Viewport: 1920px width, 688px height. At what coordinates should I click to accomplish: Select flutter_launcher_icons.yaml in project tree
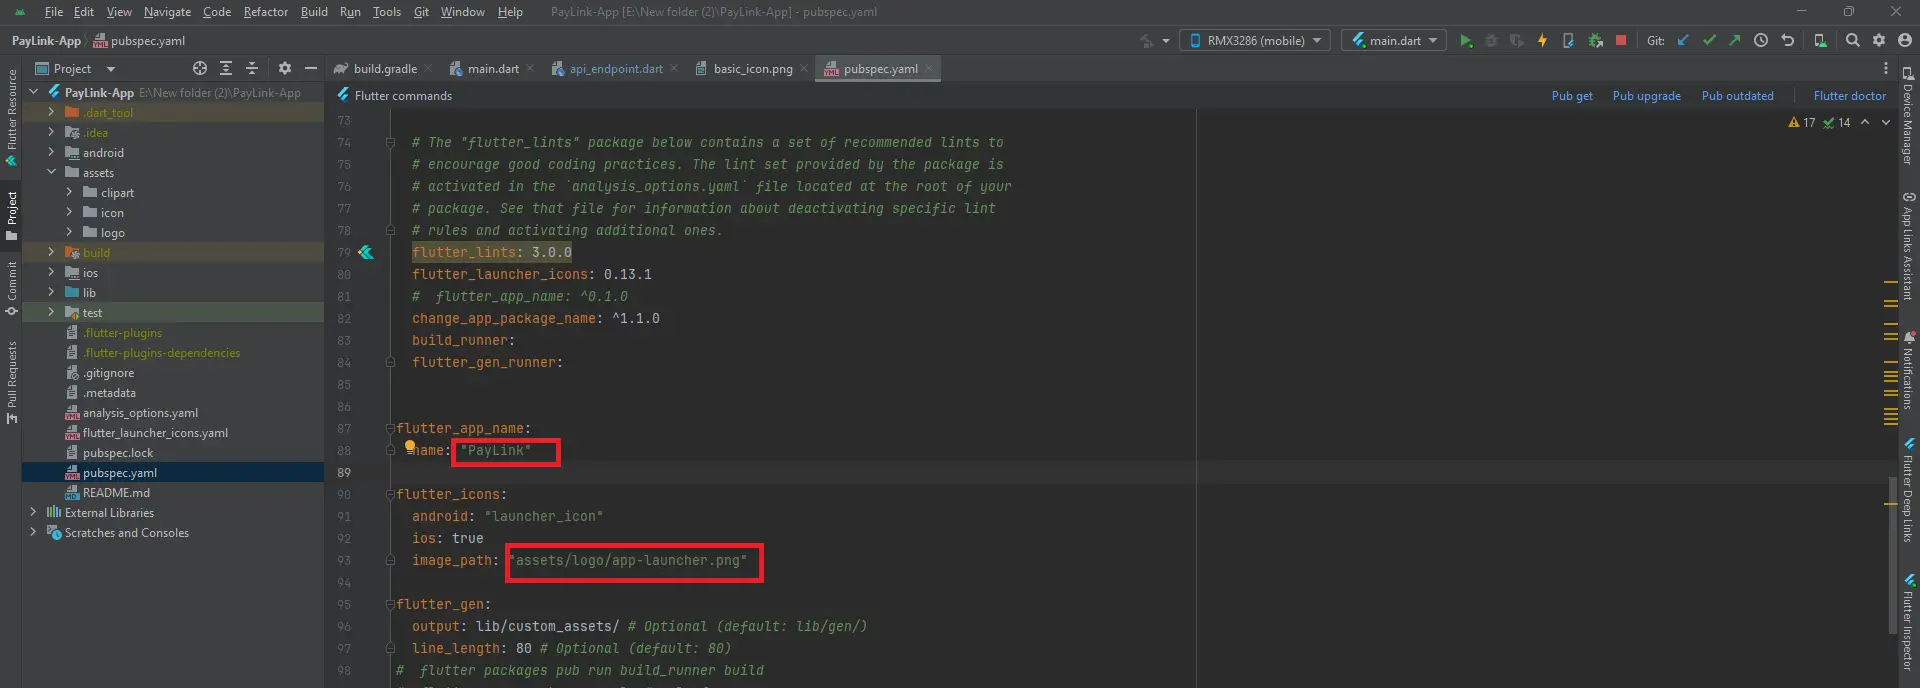(x=155, y=433)
